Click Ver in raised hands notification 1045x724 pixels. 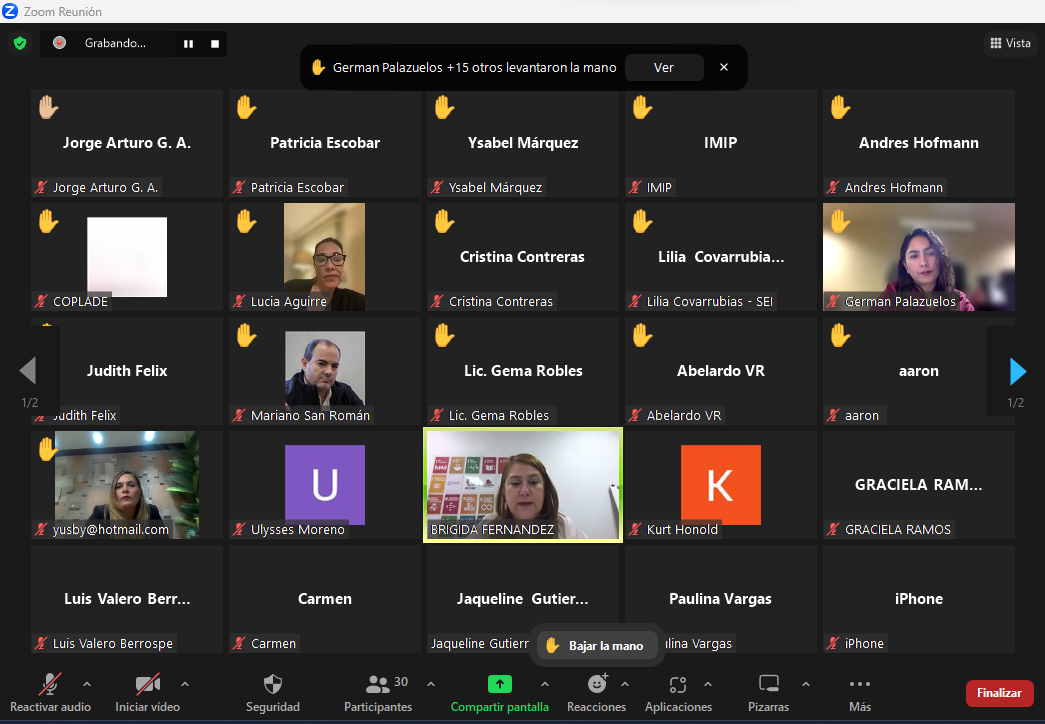point(664,68)
